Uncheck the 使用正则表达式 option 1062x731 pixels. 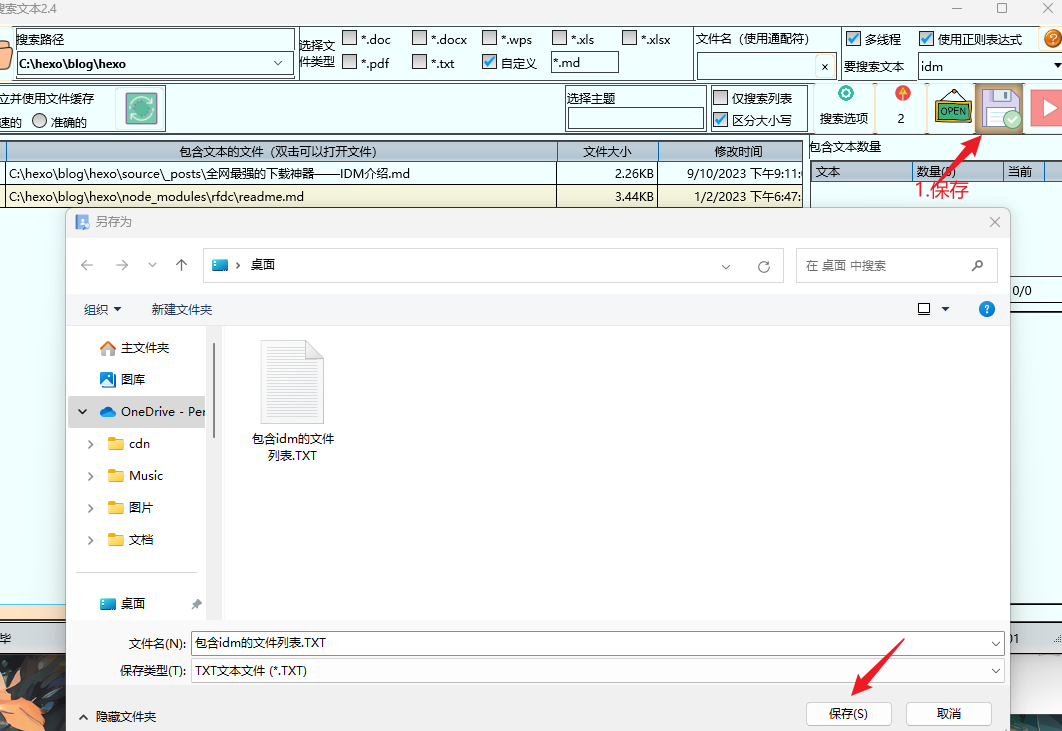point(927,39)
